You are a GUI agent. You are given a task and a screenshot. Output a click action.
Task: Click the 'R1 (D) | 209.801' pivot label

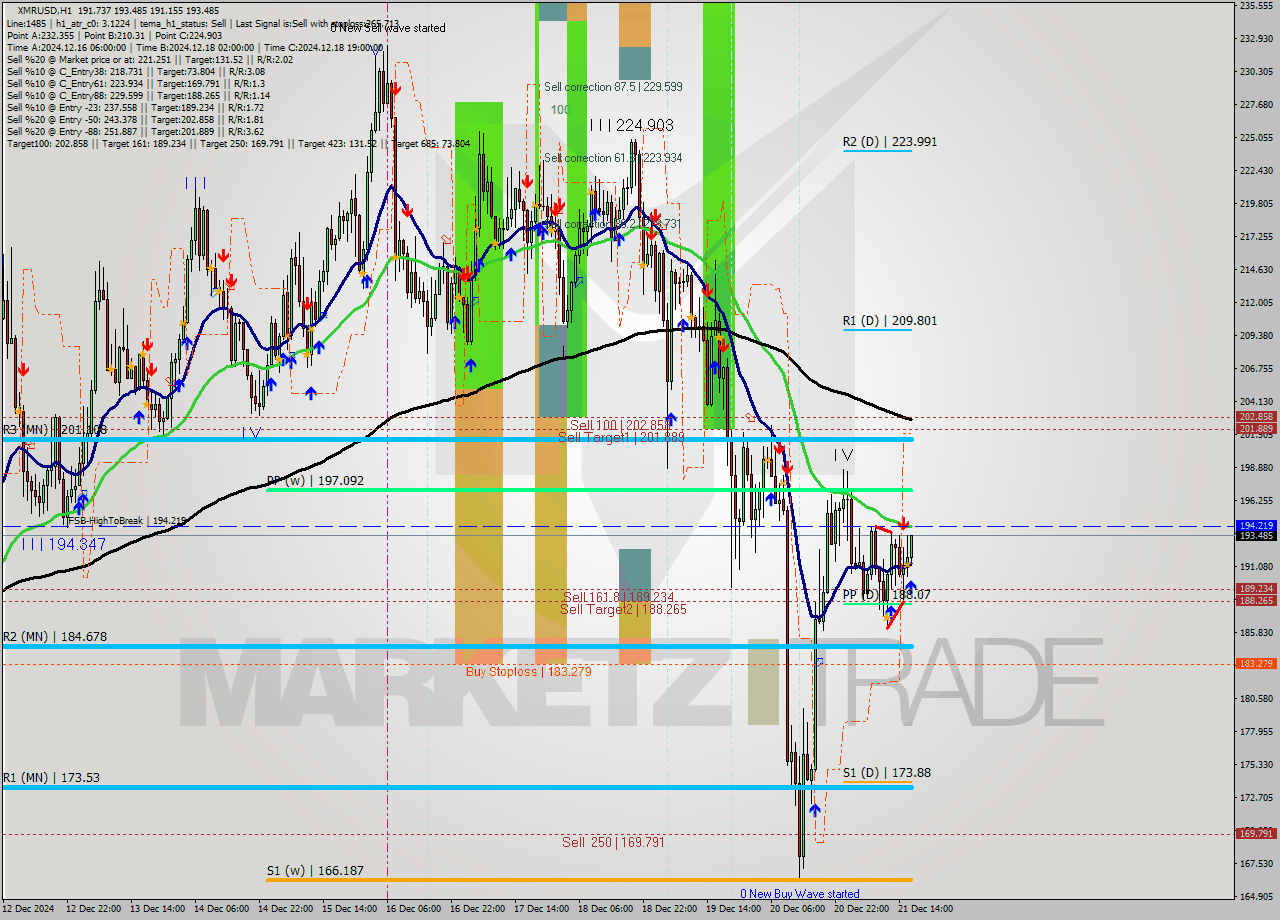point(890,321)
